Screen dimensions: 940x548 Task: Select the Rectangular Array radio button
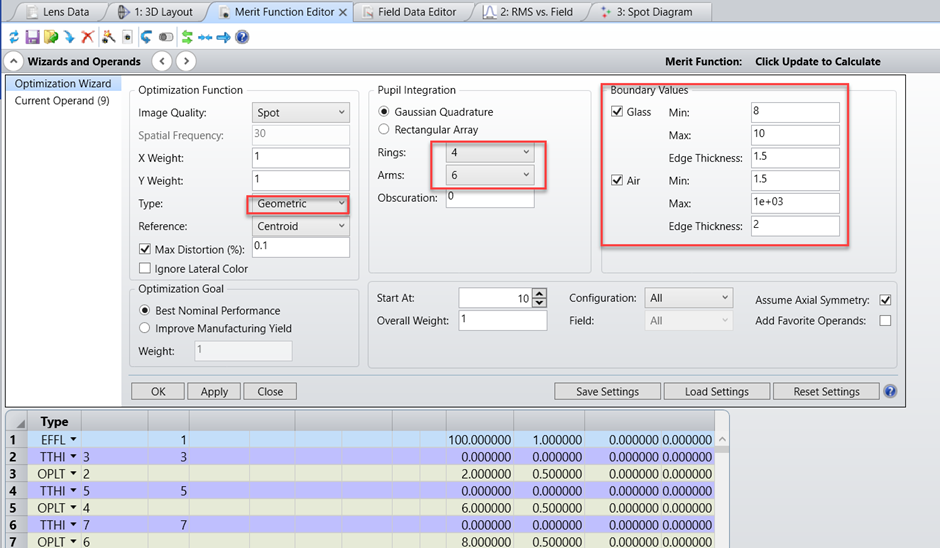click(384, 130)
